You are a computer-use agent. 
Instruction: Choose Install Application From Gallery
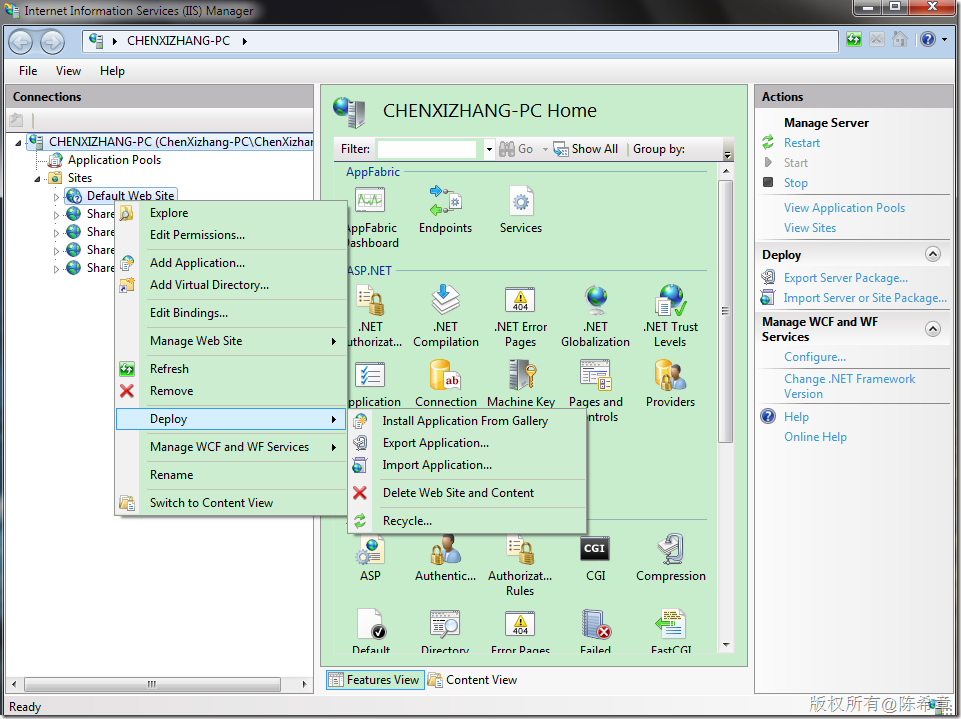(x=465, y=421)
